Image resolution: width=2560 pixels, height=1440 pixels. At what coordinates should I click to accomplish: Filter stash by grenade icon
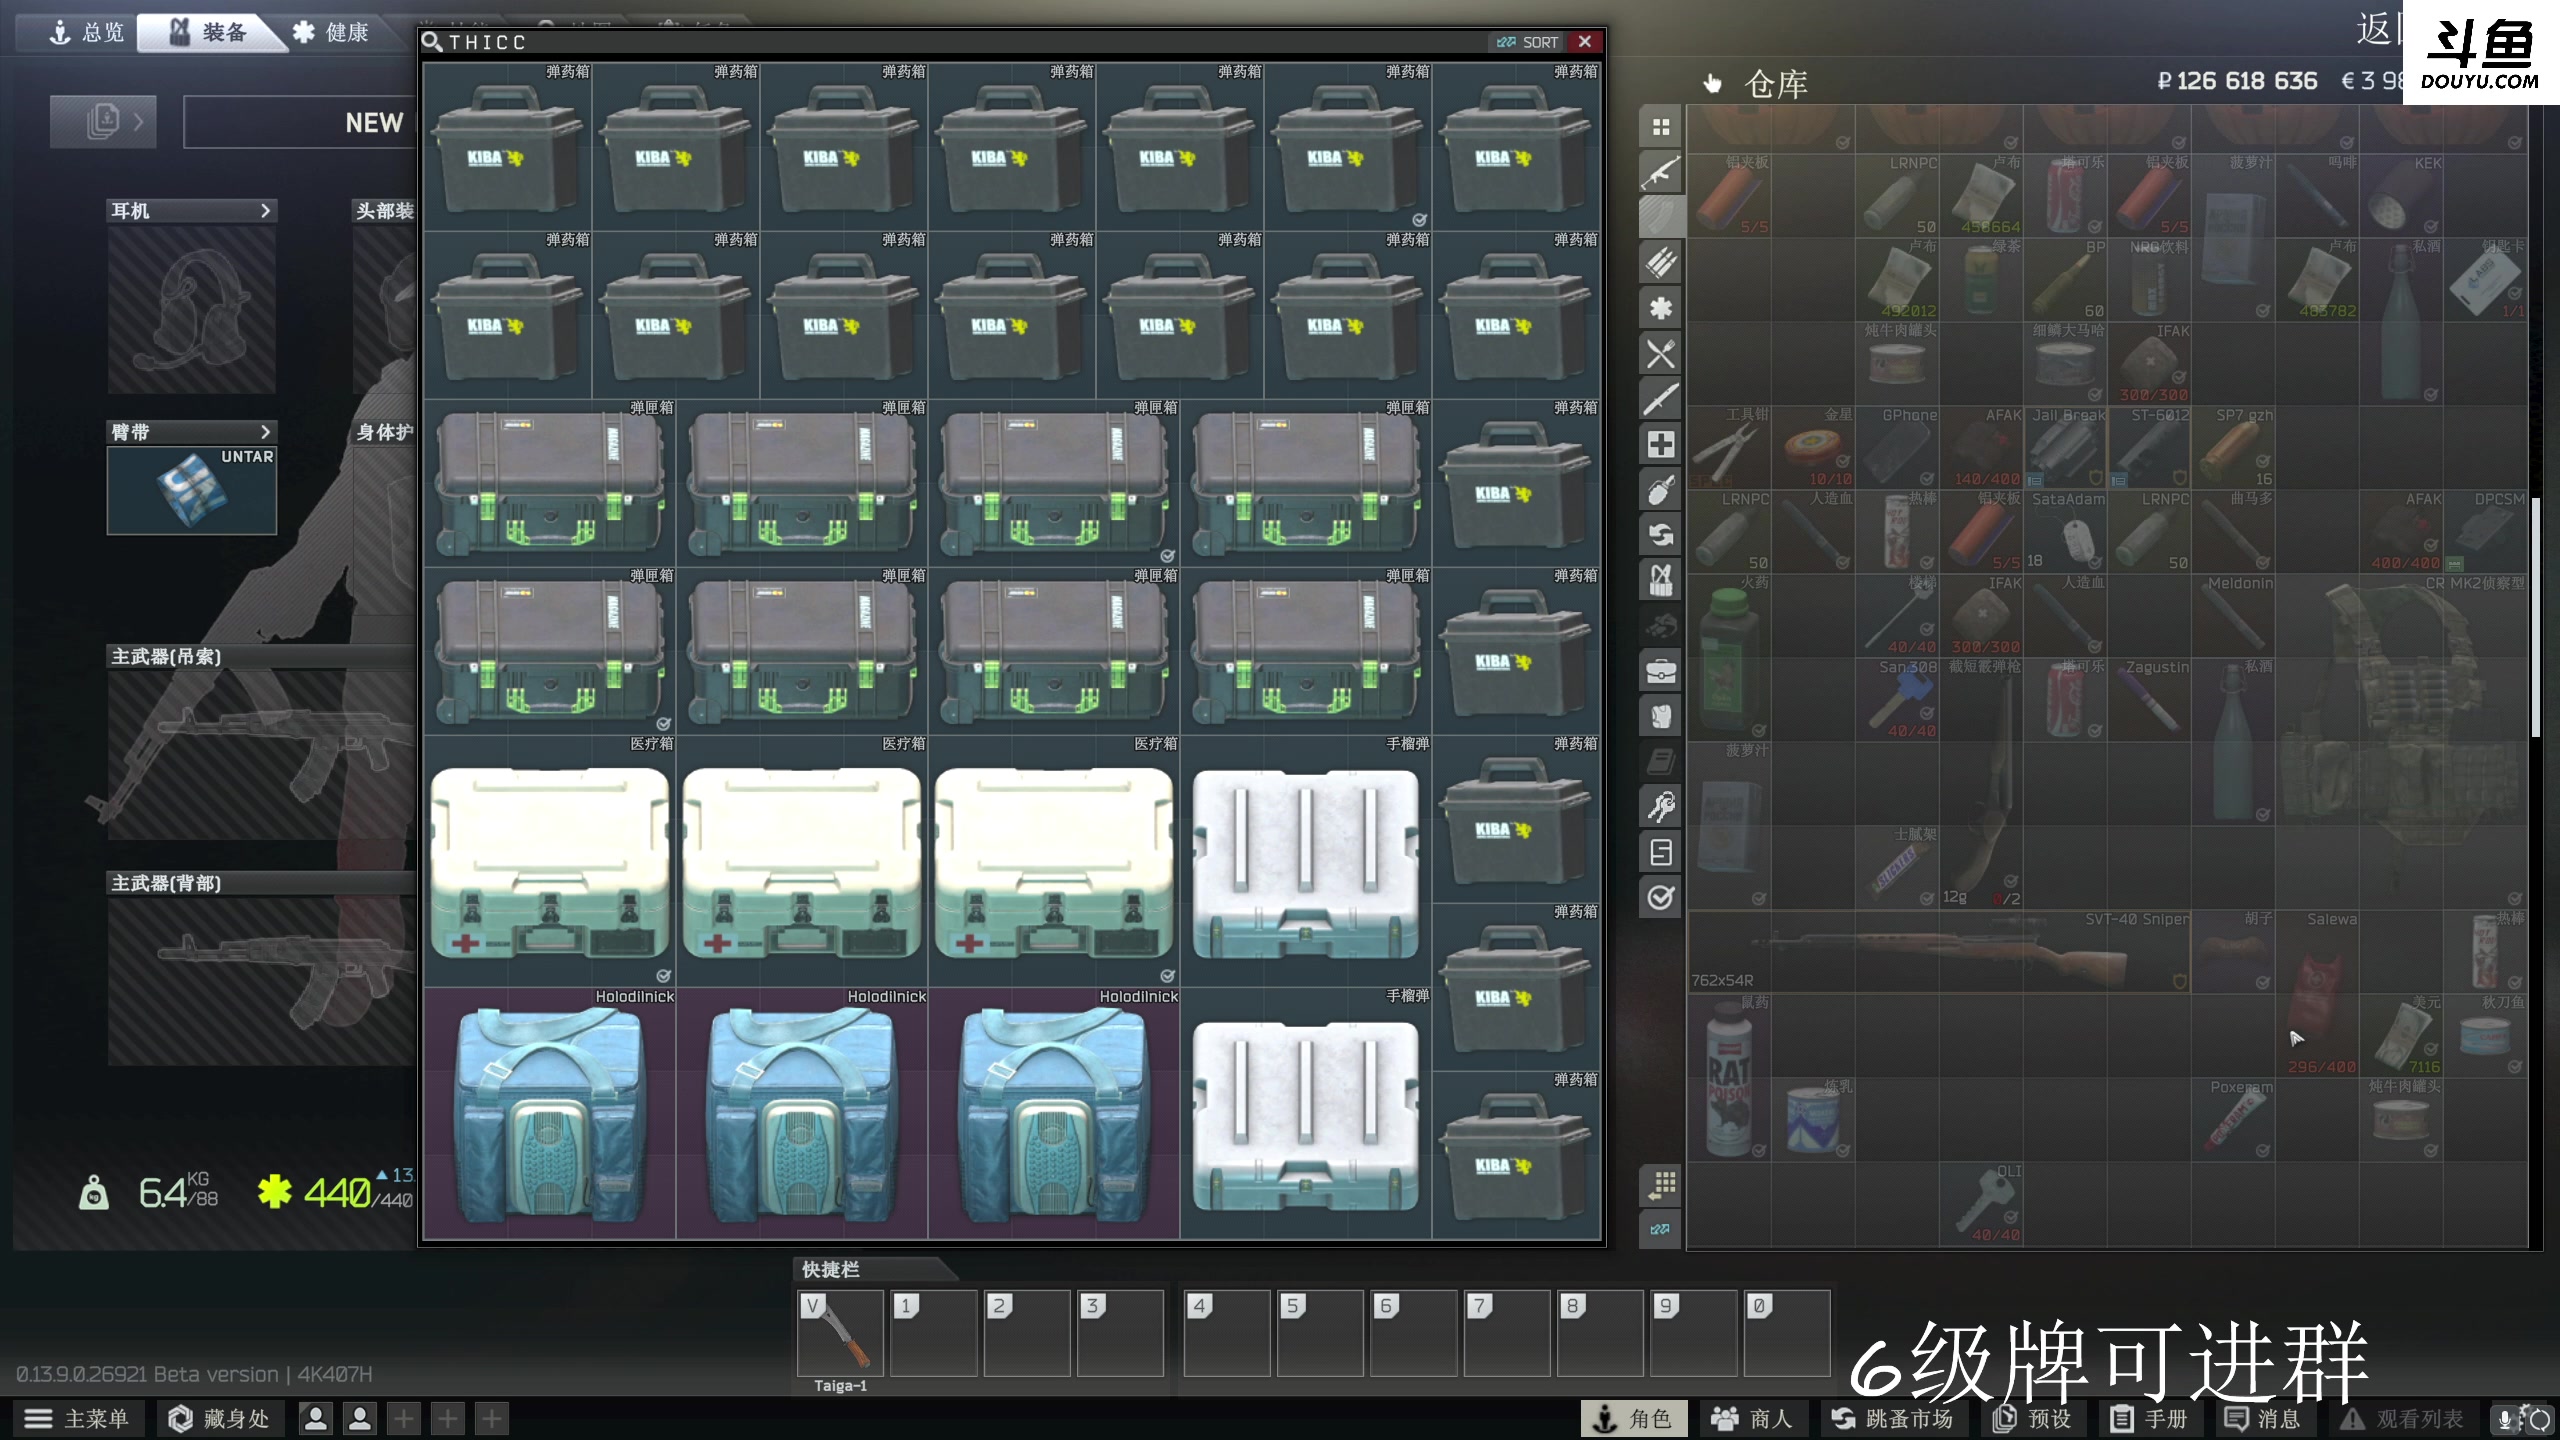tap(1661, 490)
